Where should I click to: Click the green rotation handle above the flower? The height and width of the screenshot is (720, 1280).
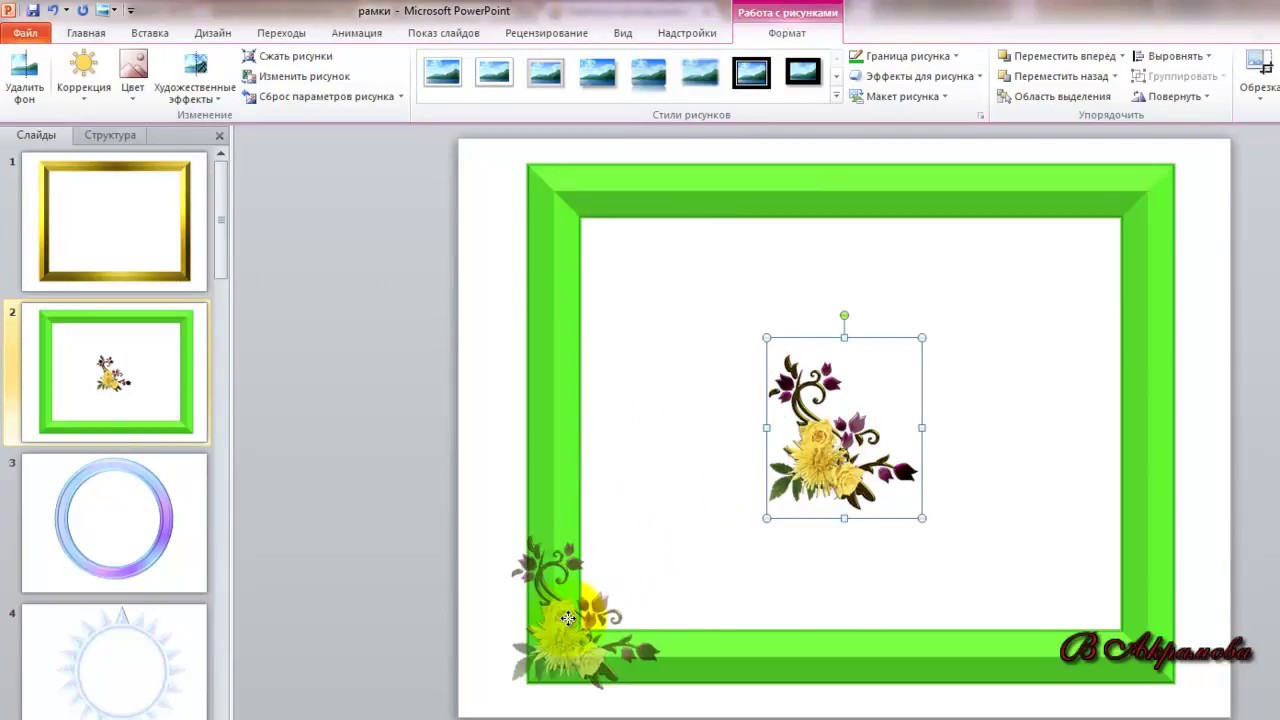click(x=844, y=316)
